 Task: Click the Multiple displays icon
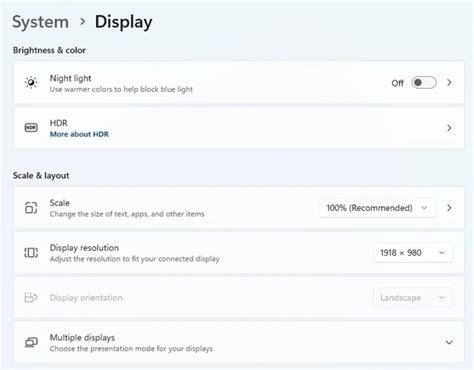31,342
